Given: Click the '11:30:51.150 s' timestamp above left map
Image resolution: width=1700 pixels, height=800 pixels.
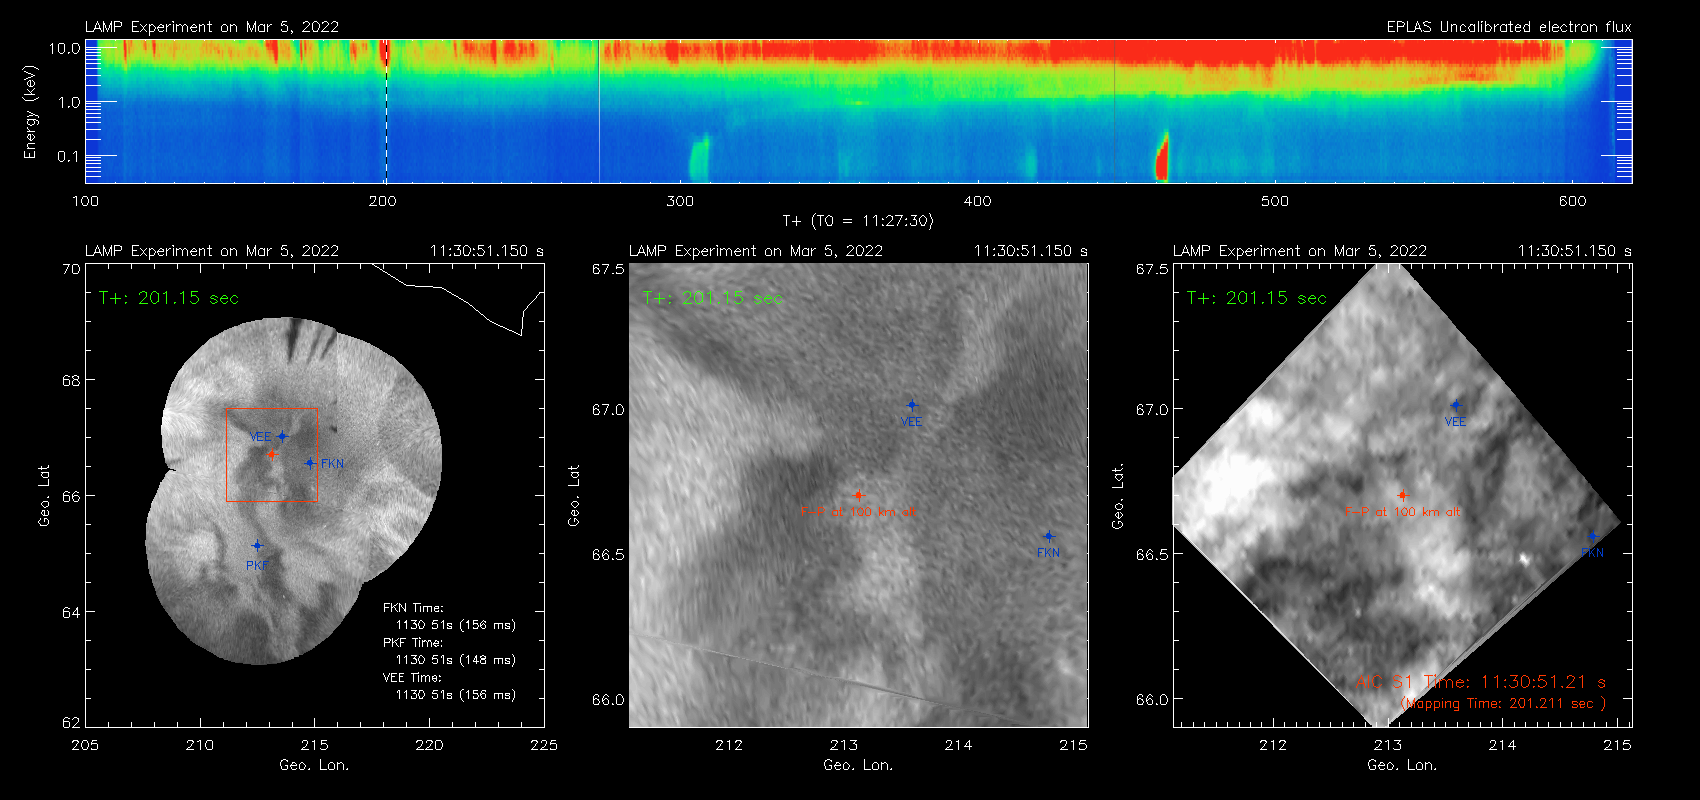Looking at the screenshot, I should (487, 251).
